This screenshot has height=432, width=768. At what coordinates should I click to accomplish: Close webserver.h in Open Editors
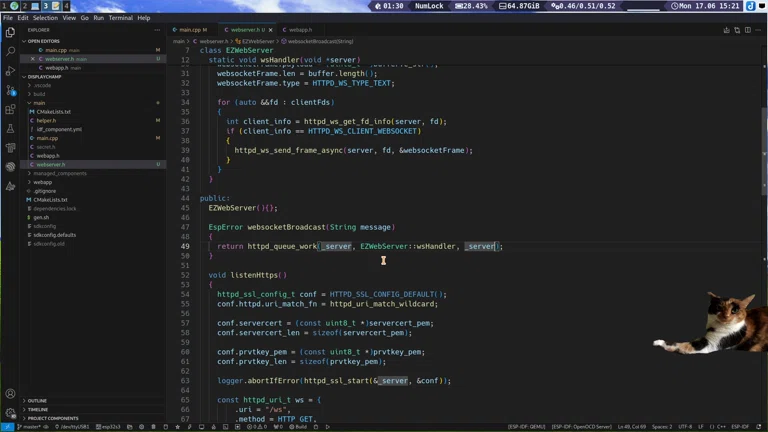(x=32, y=59)
